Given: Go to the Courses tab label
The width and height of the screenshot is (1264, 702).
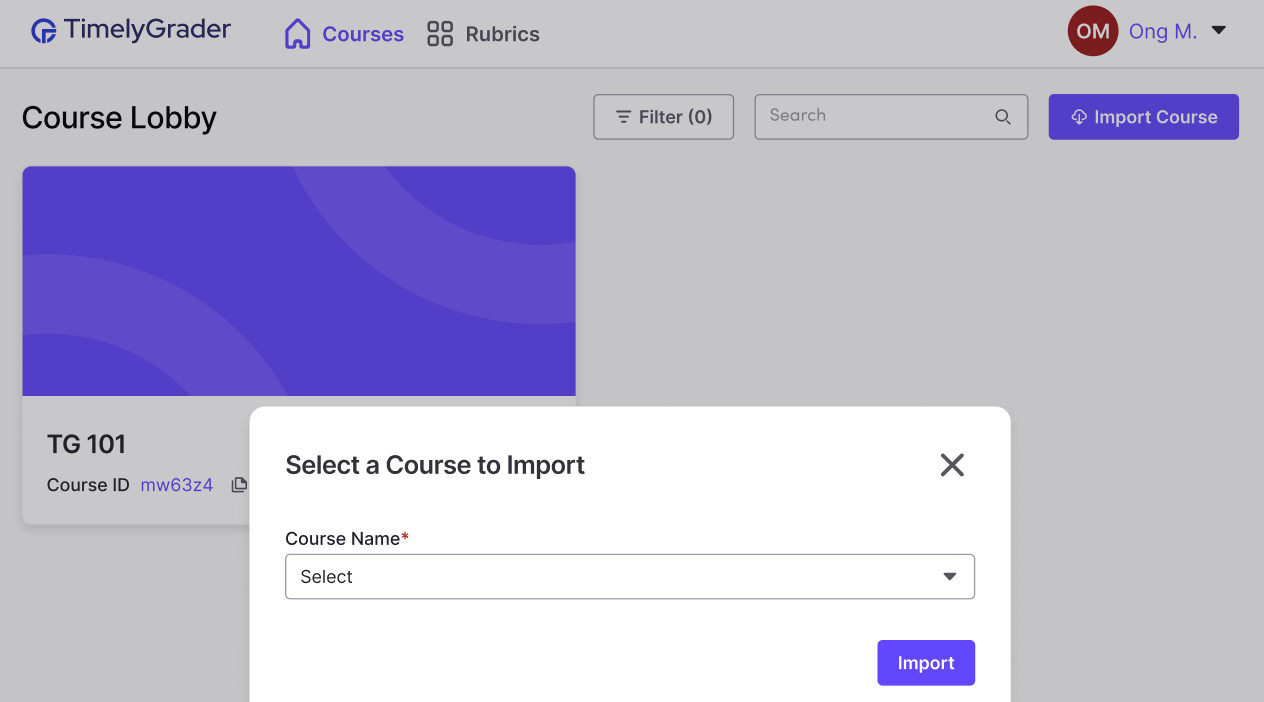Looking at the screenshot, I should tap(363, 34).
